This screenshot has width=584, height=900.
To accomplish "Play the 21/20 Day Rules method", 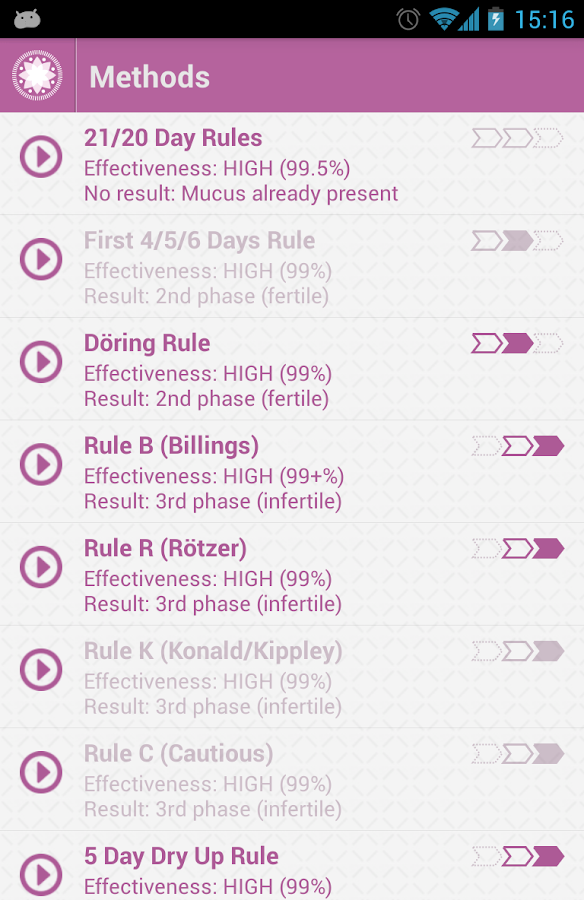I will coord(40,156).
